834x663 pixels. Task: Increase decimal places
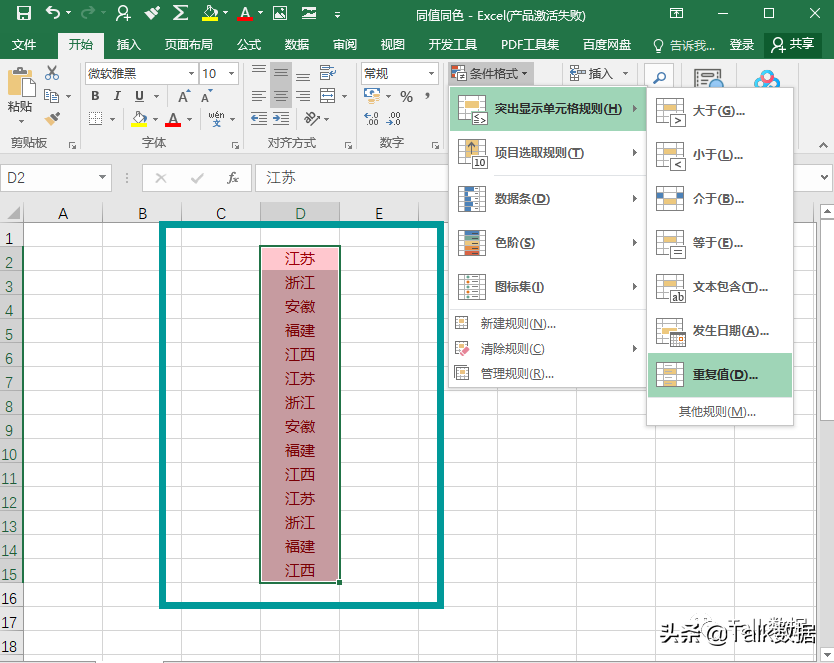click(x=371, y=119)
